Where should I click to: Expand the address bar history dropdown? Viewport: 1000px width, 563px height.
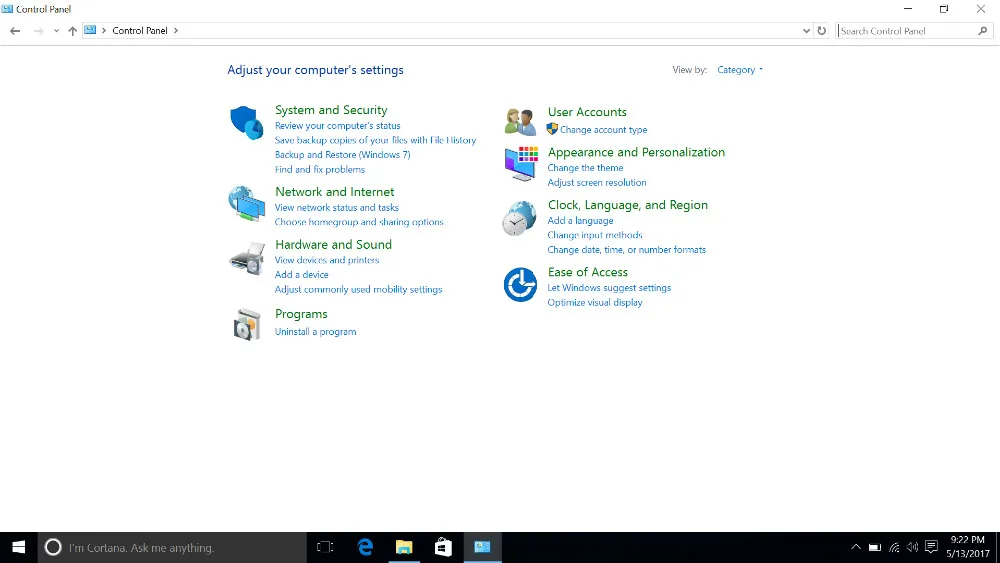pyautogui.click(x=806, y=31)
